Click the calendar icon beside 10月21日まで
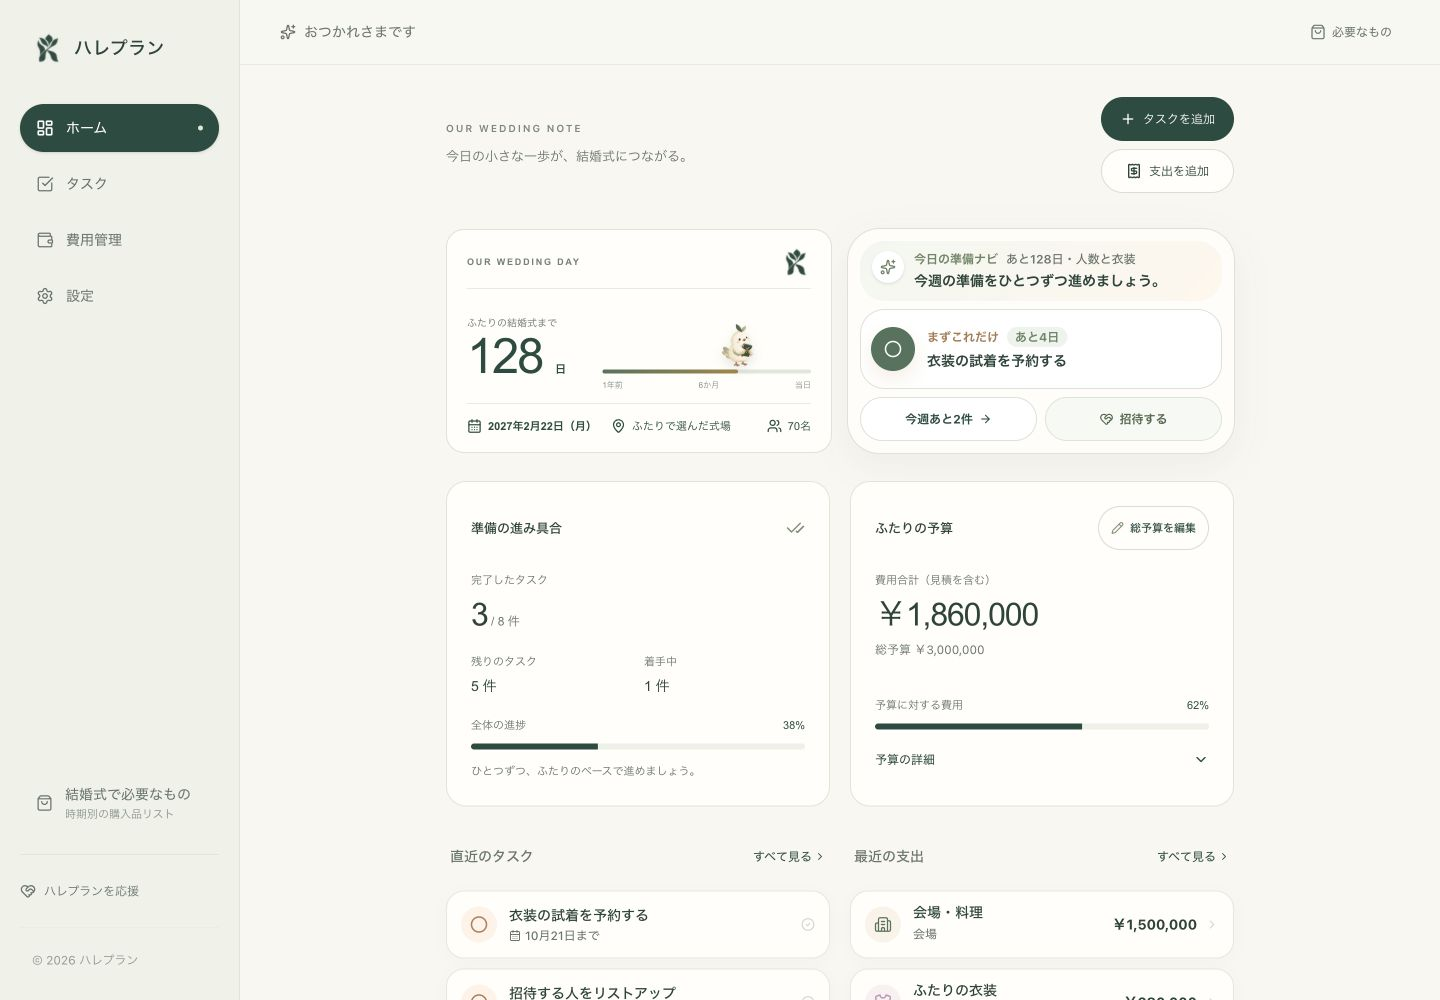This screenshot has height=1000, width=1440. coord(515,936)
